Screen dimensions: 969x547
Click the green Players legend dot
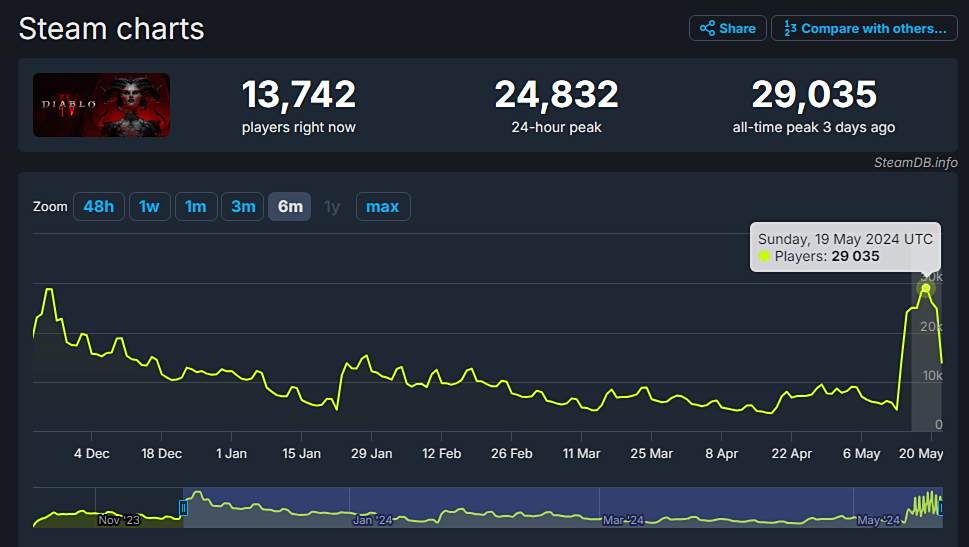764,257
